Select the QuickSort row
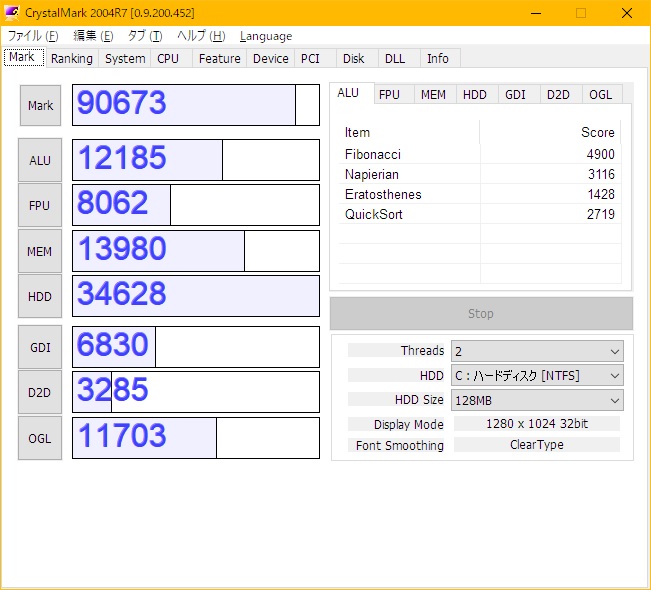651x590 pixels. (x=480, y=214)
